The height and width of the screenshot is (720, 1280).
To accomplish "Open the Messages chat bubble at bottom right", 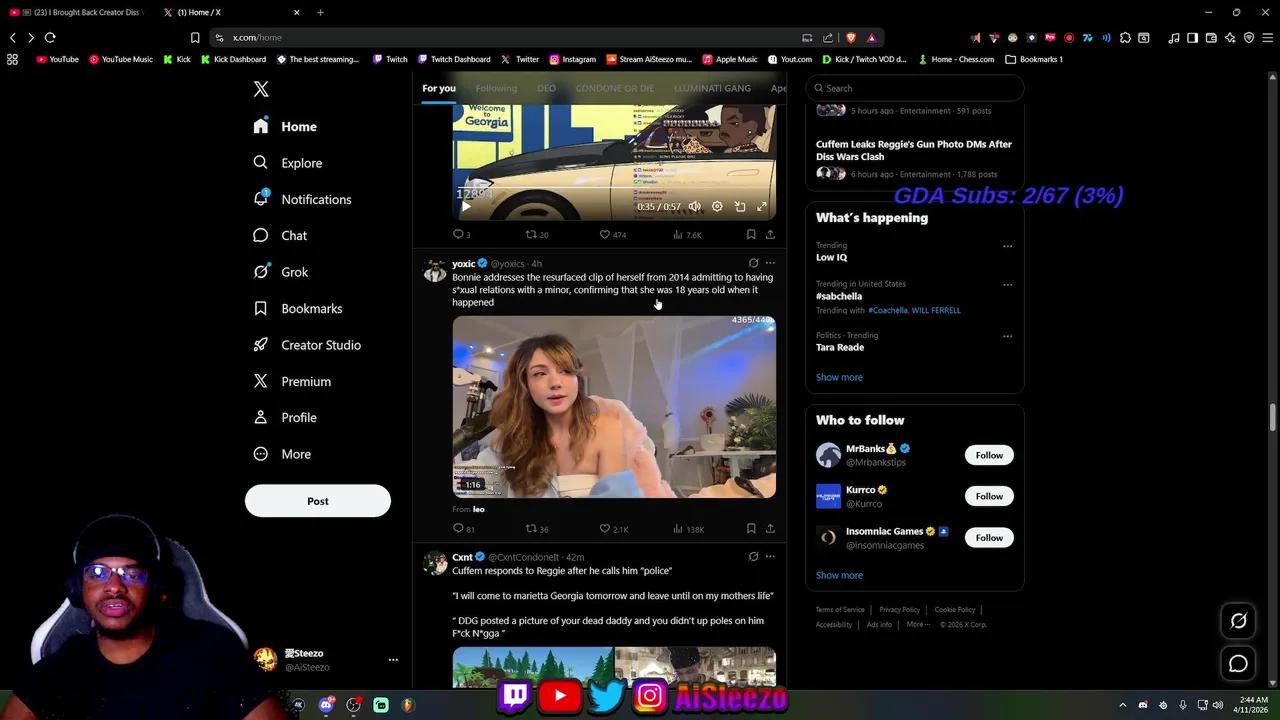I will pyautogui.click(x=1238, y=663).
